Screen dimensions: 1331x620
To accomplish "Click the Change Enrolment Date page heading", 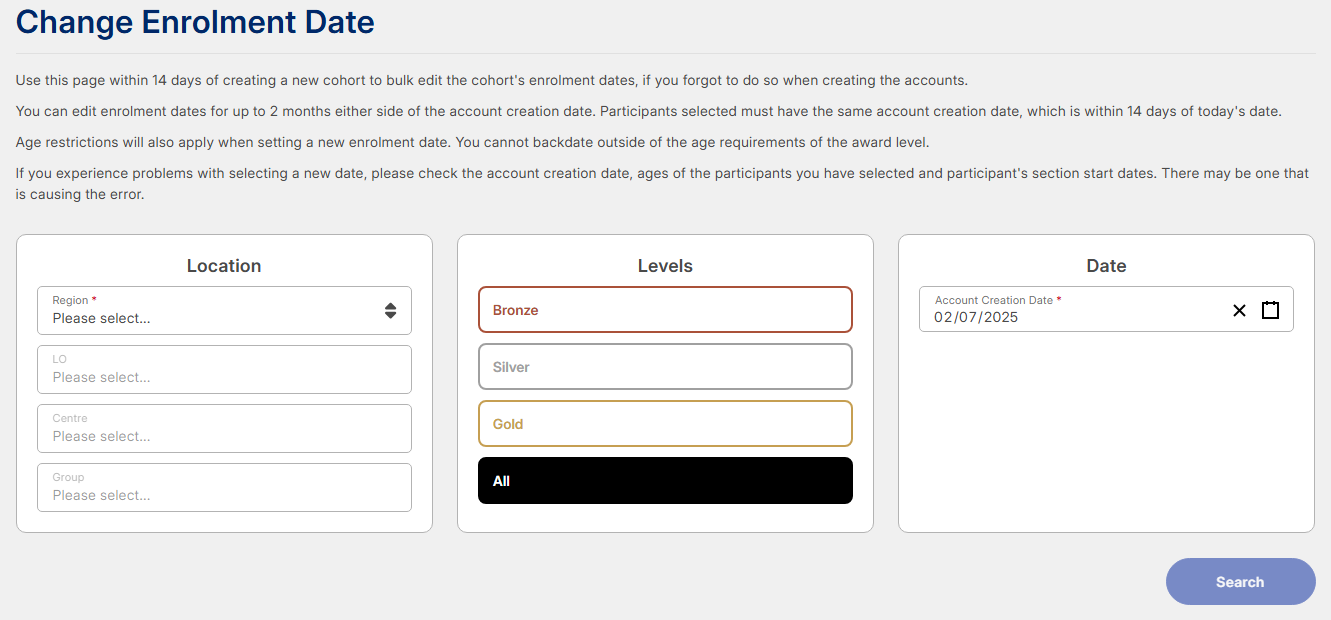I will click(195, 21).
